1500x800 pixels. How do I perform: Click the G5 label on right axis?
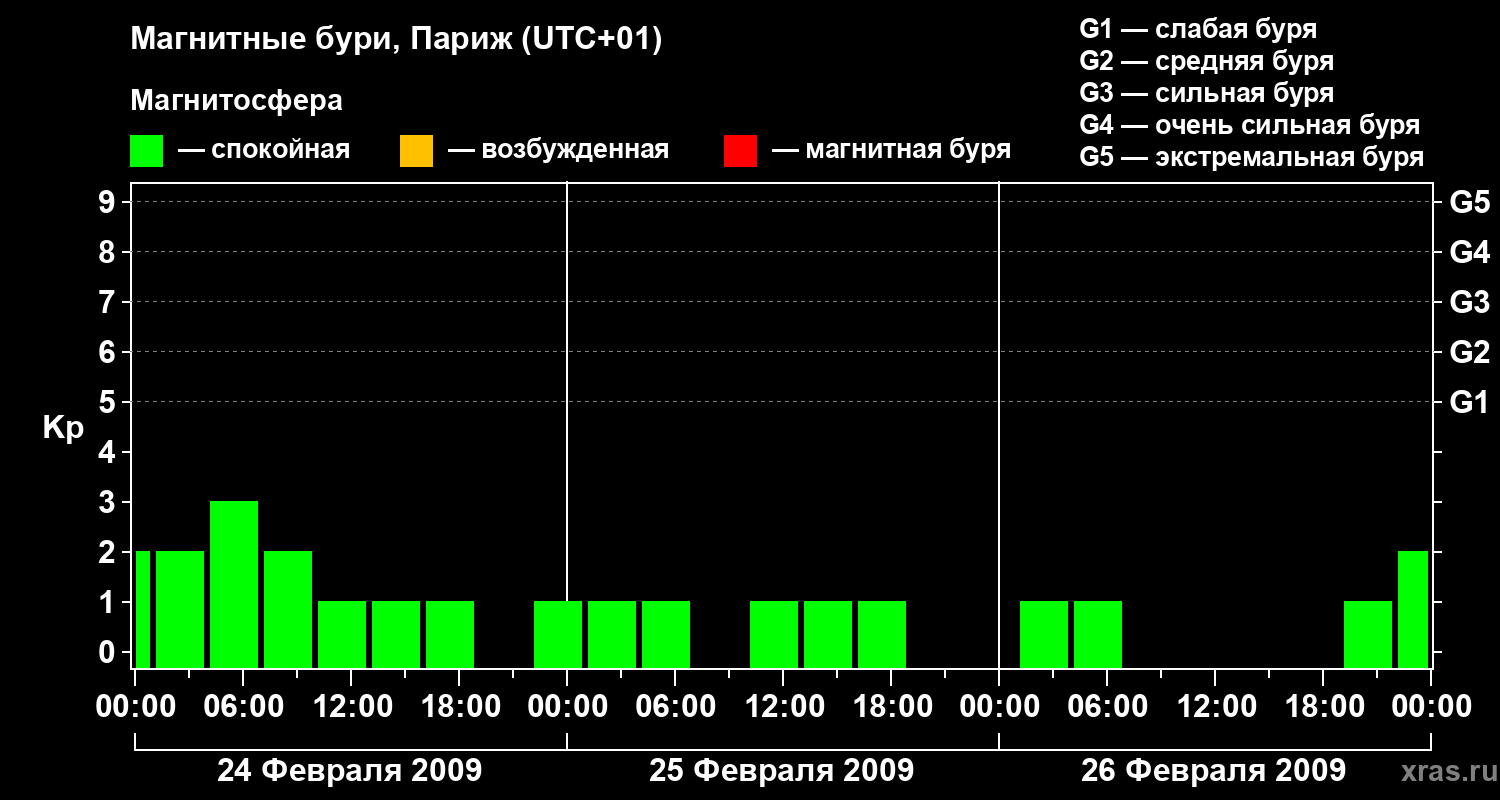[1469, 202]
